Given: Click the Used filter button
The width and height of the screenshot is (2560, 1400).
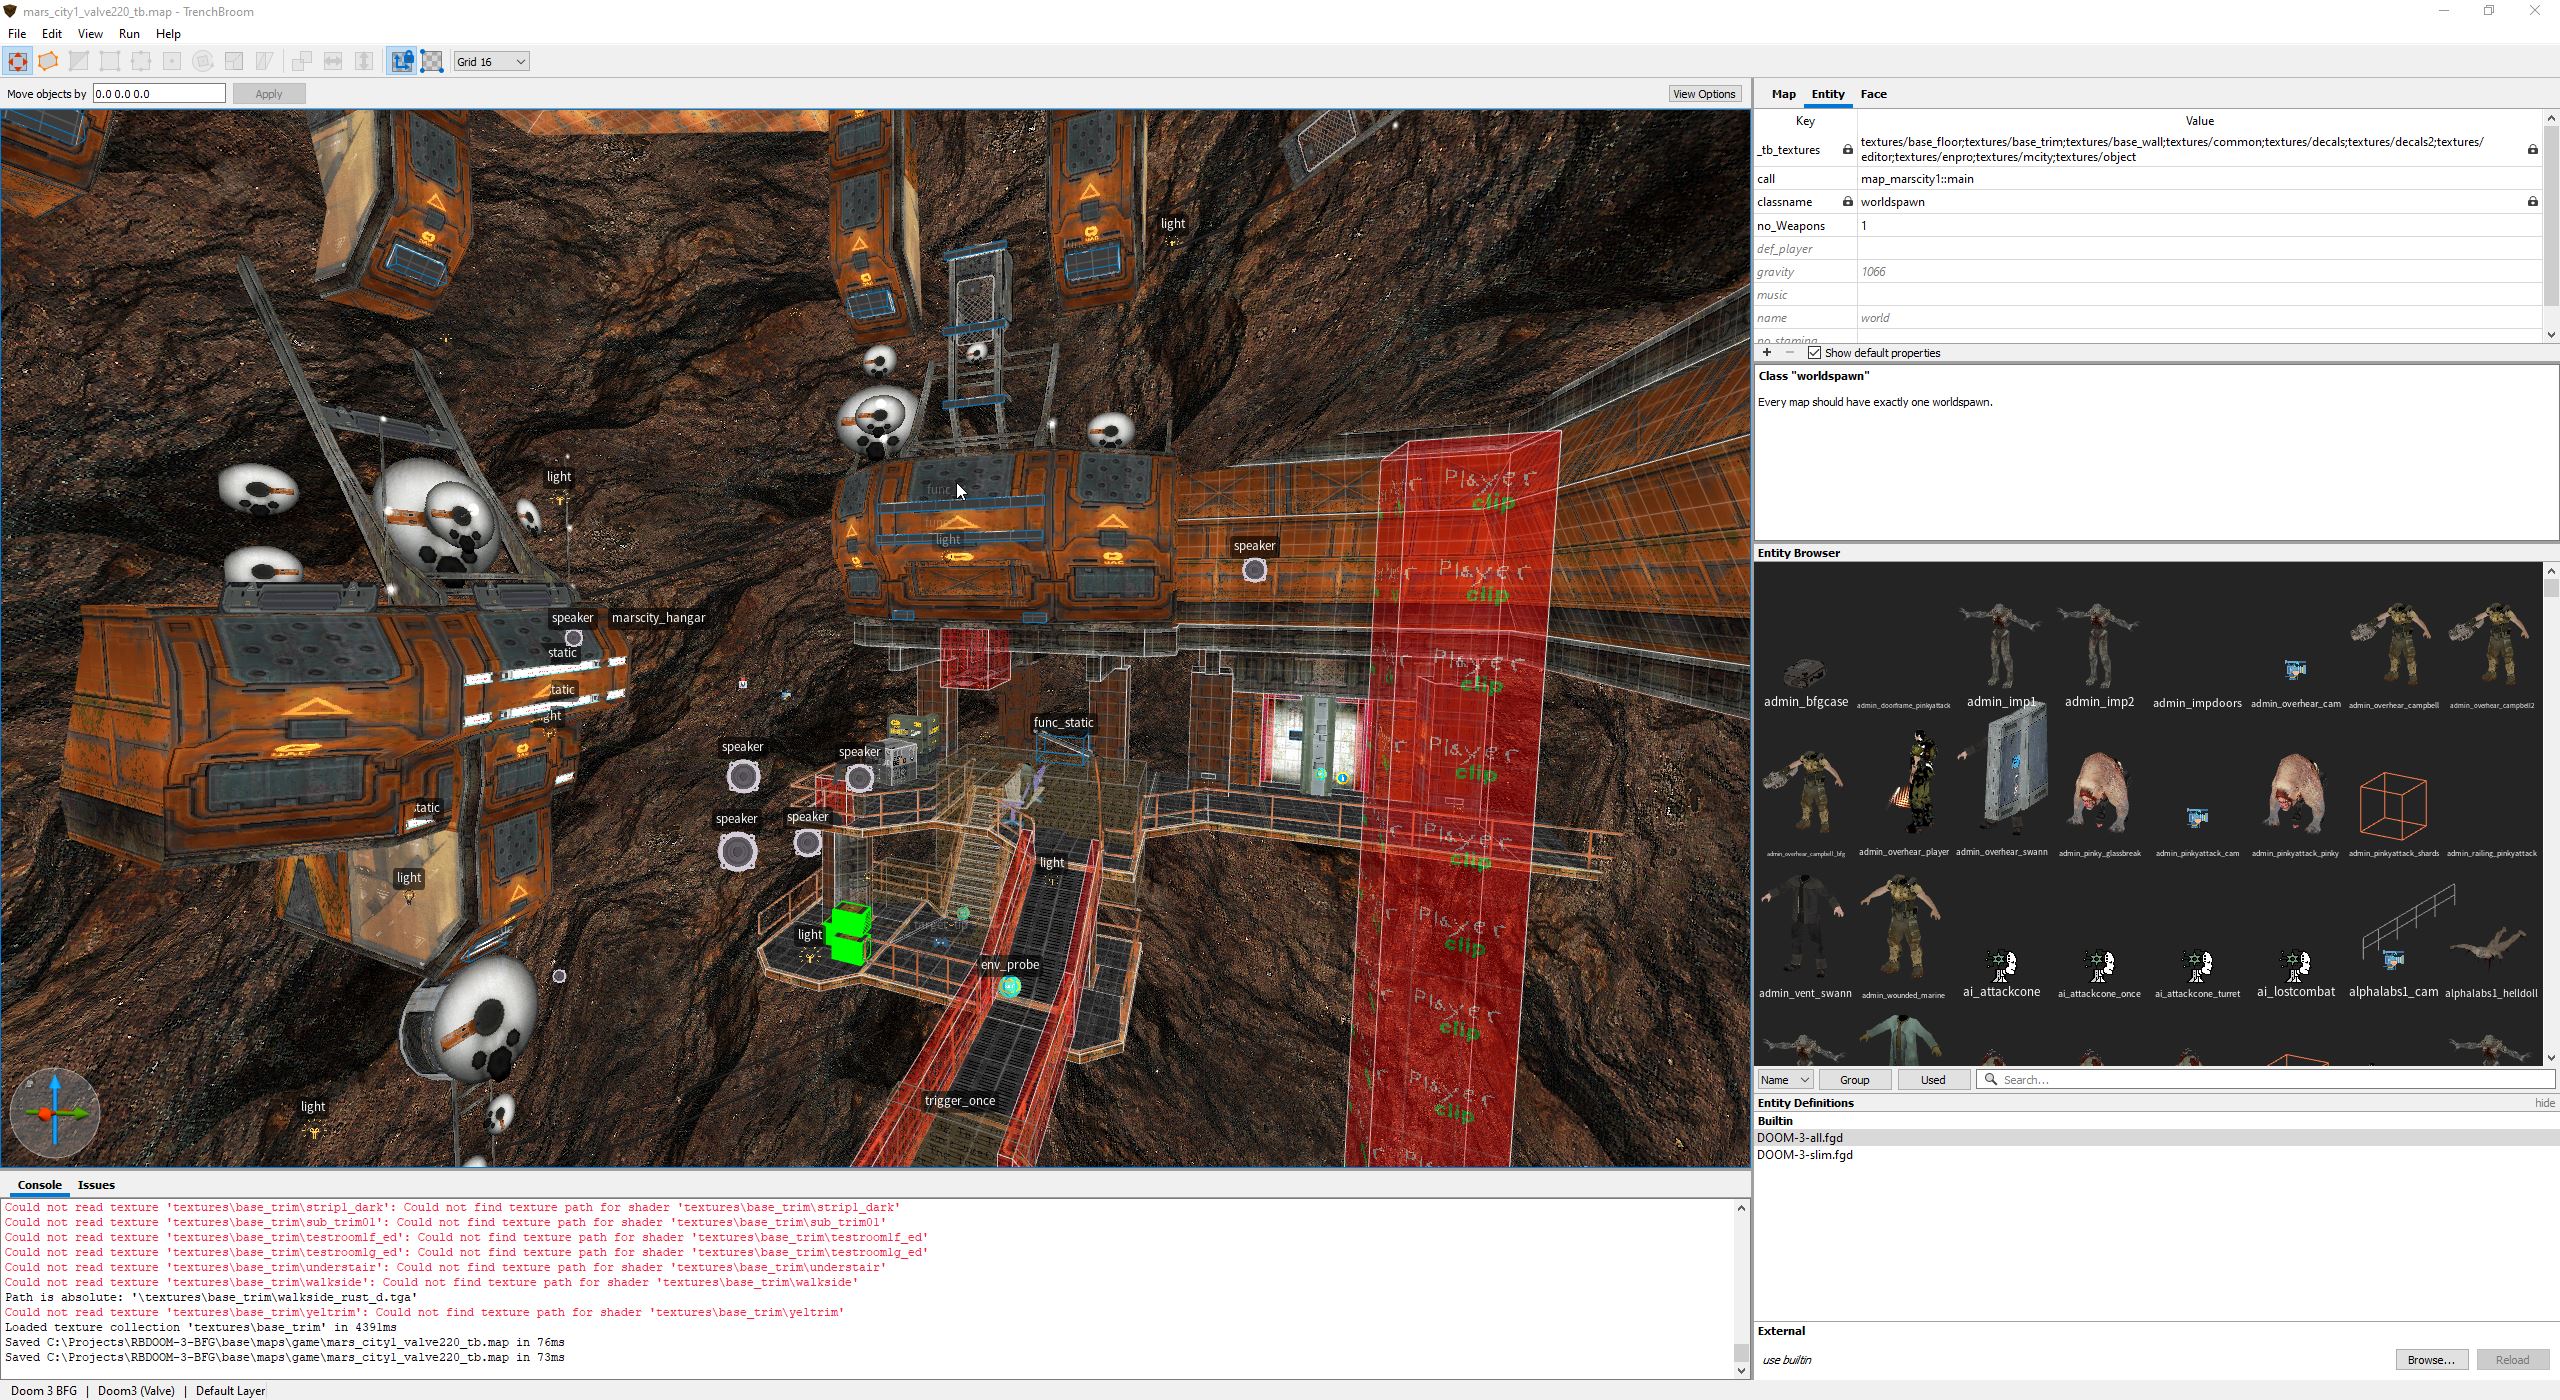Looking at the screenshot, I should coord(1932,1080).
